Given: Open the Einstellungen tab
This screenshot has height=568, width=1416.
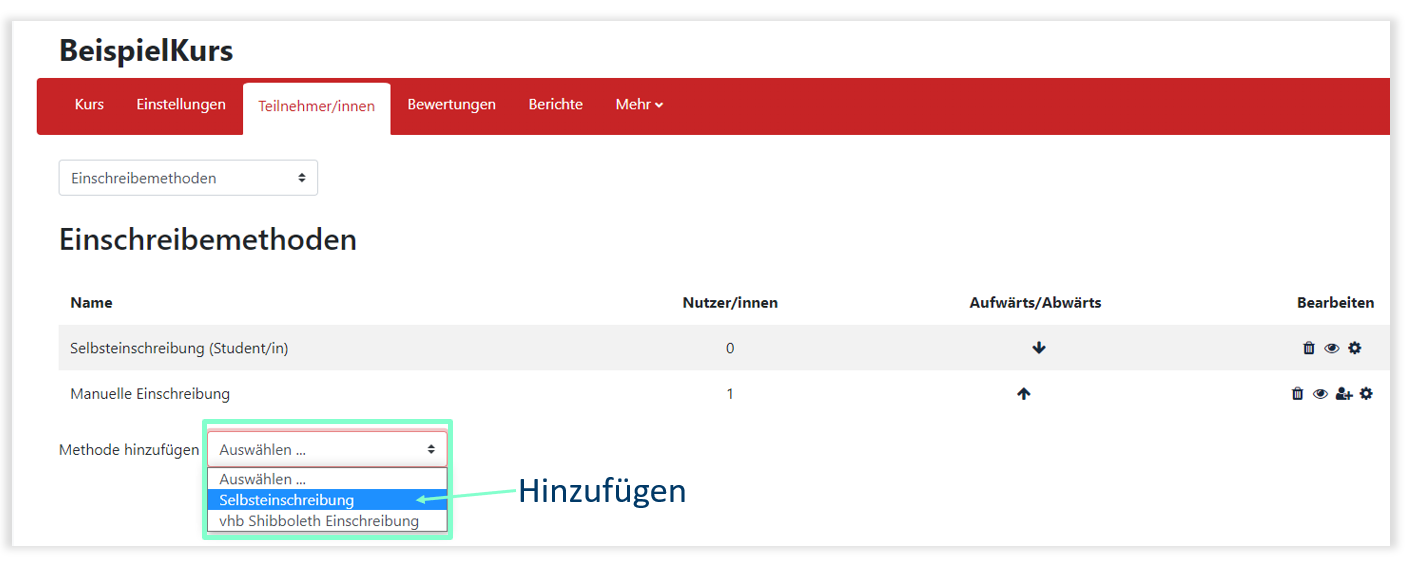Looking at the screenshot, I should coord(181,105).
